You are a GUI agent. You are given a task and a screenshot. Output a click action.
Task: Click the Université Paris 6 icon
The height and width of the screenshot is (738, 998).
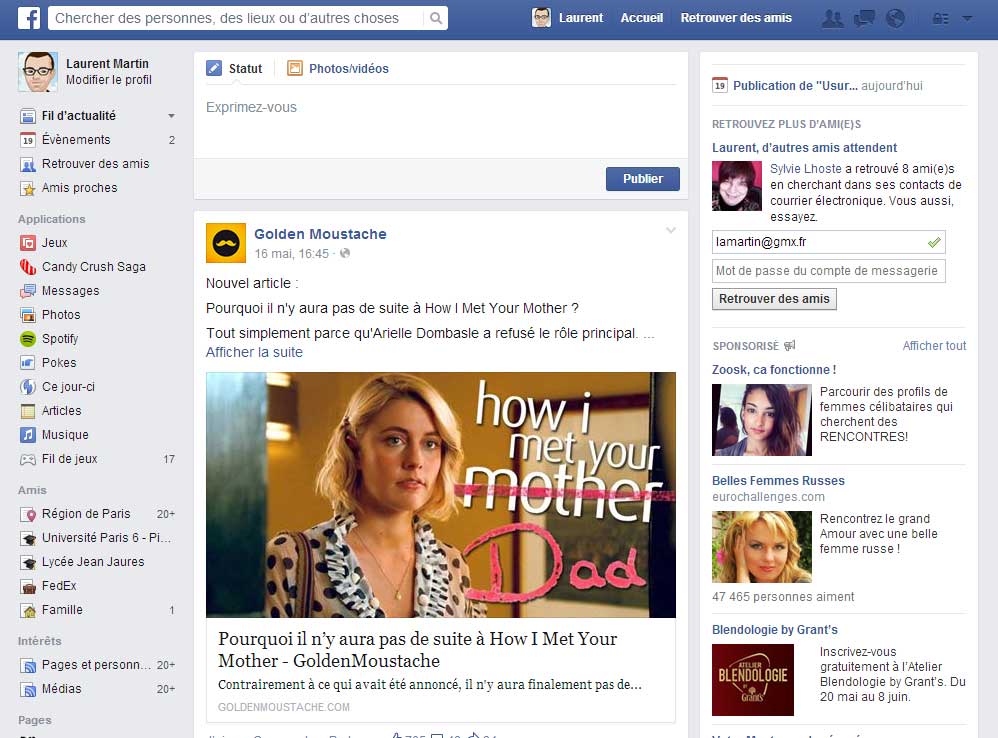[28, 538]
